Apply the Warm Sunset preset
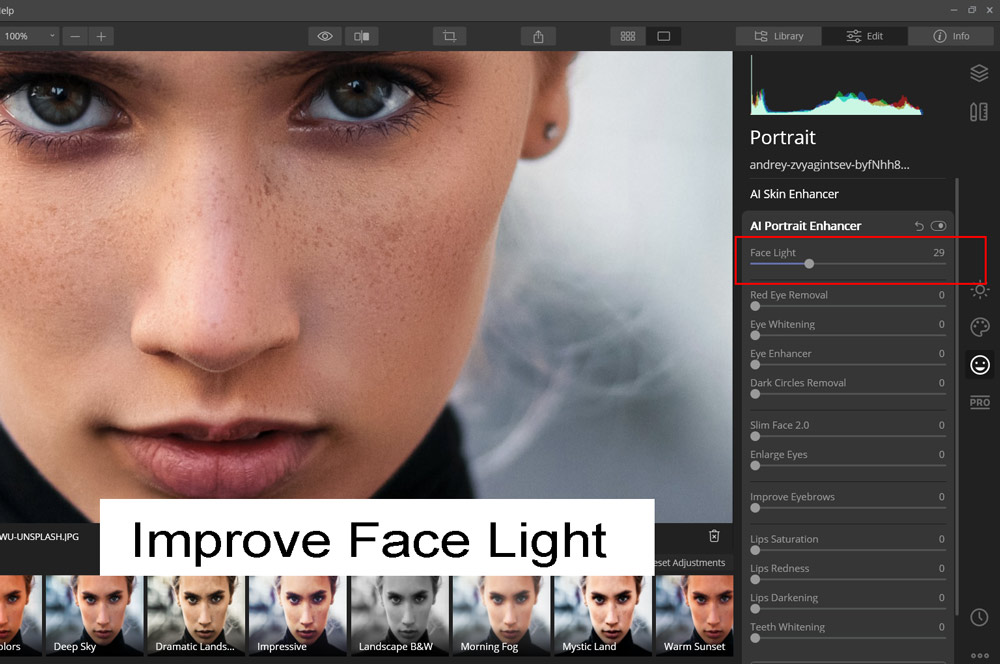This screenshot has width=1000, height=664. (695, 616)
